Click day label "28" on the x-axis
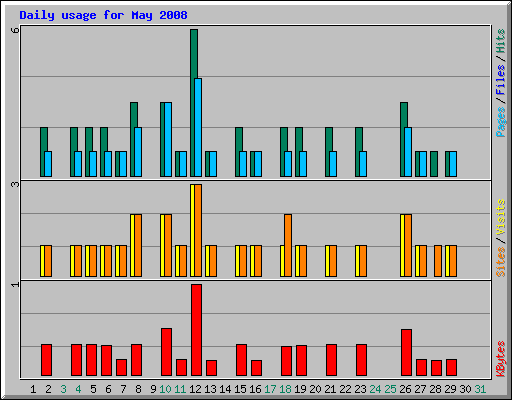Image resolution: width=512 pixels, height=400 pixels. coord(435,389)
